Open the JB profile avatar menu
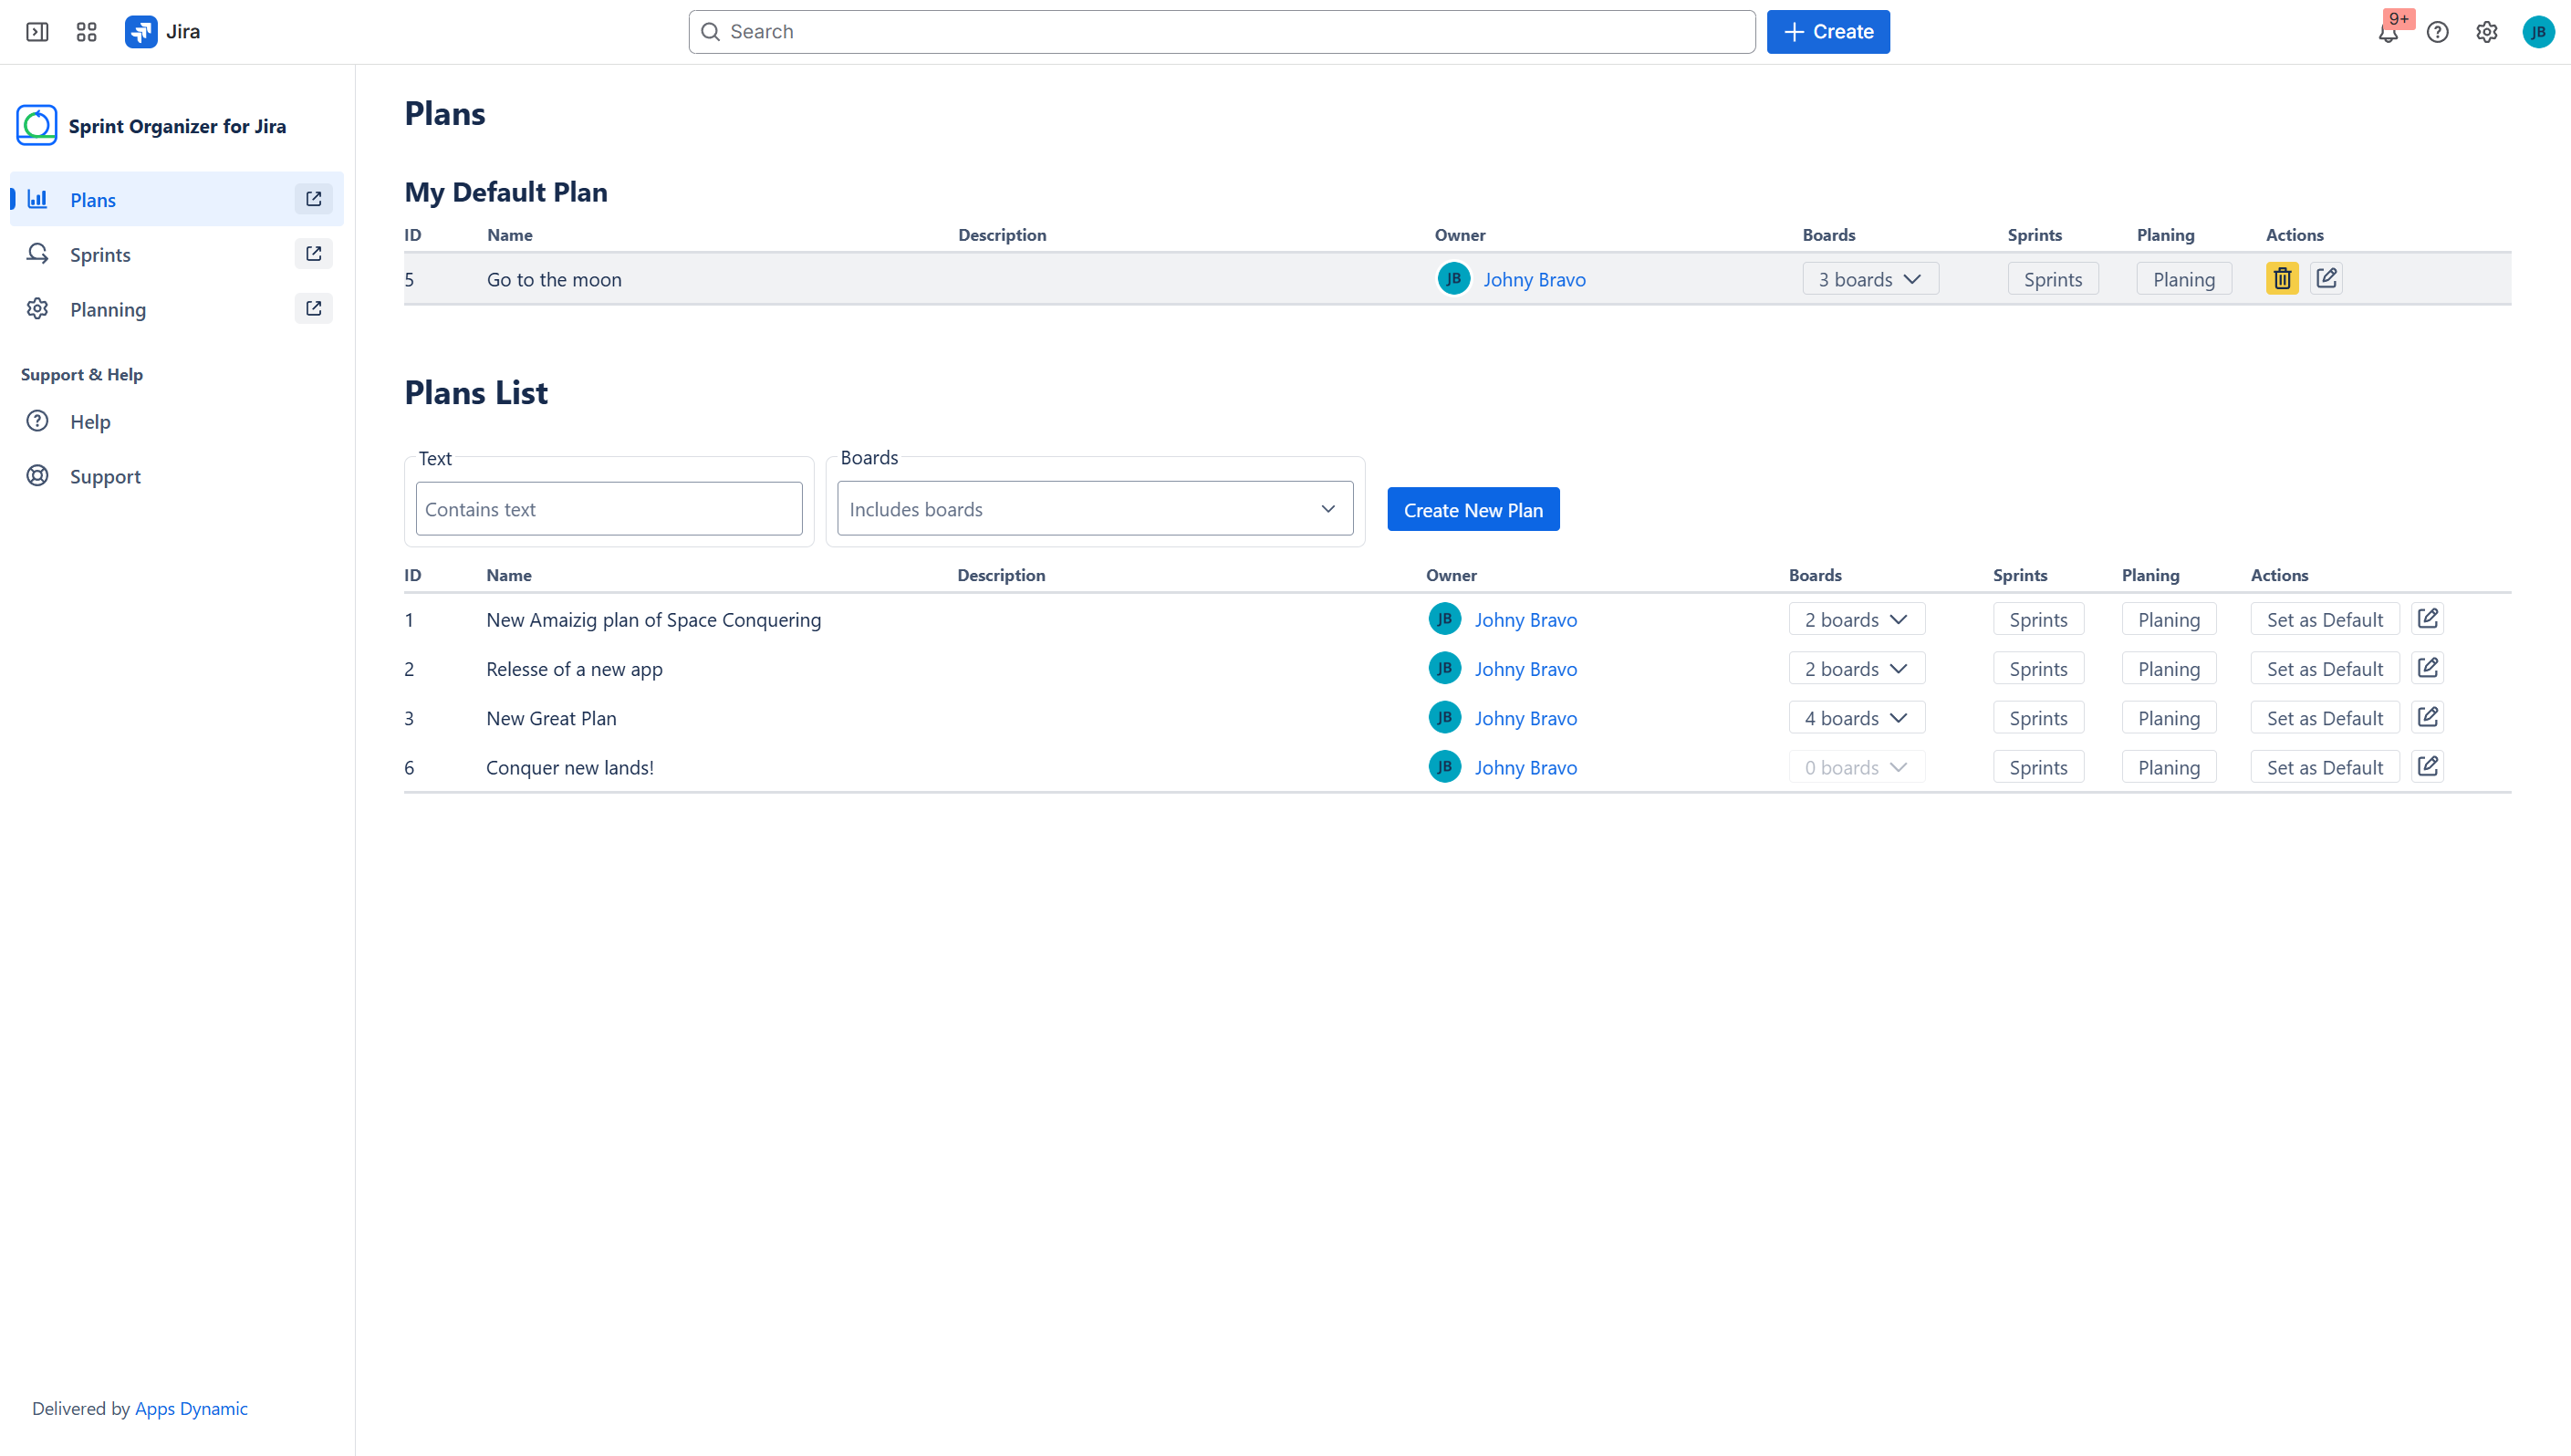This screenshot has height=1456, width=2571. point(2537,32)
